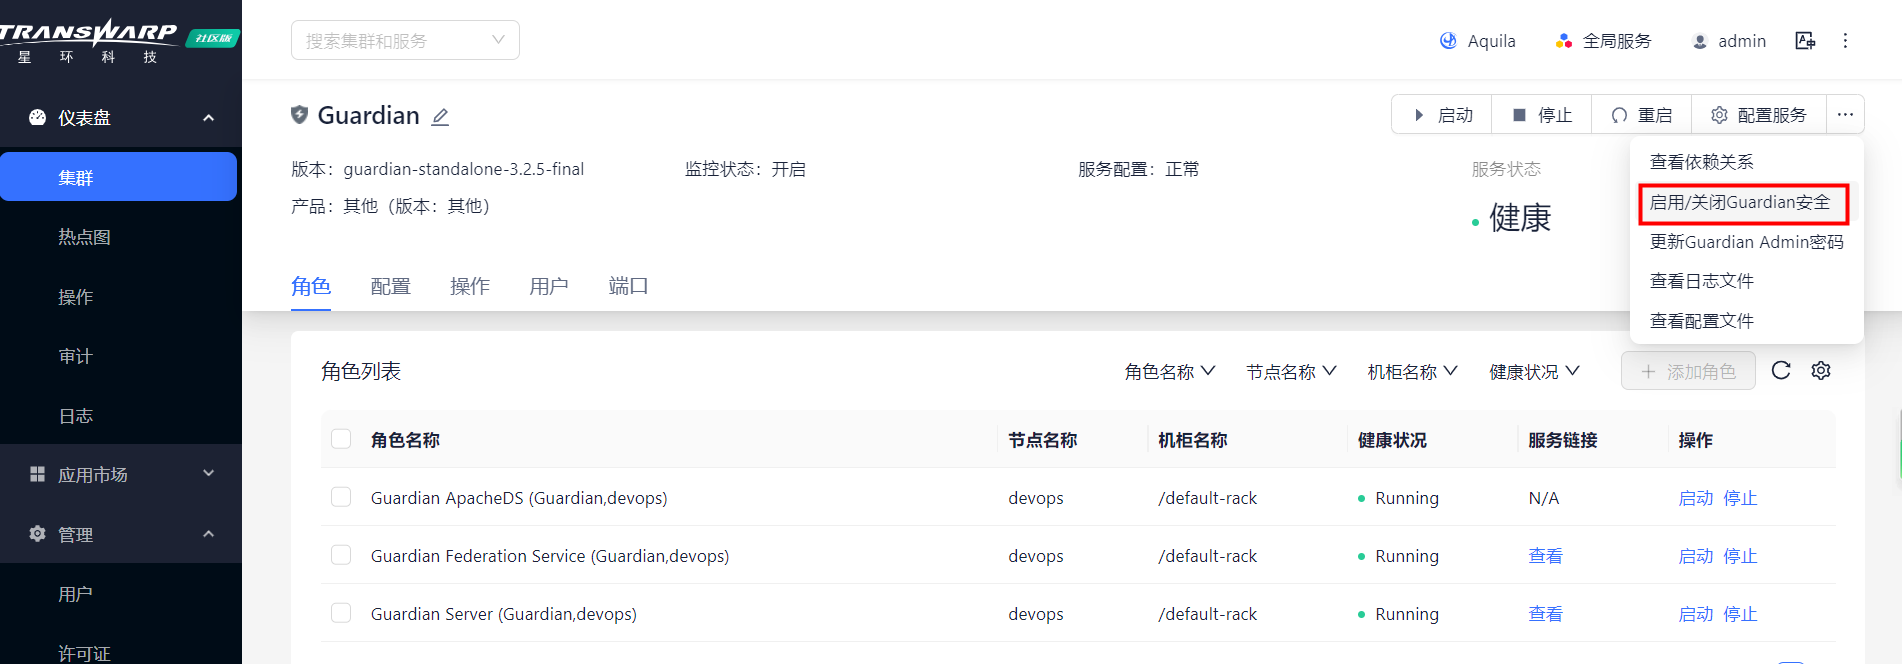This screenshot has width=1902, height=664.
Task: Expand the 健康状况 filter dropdown
Action: (x=1534, y=372)
